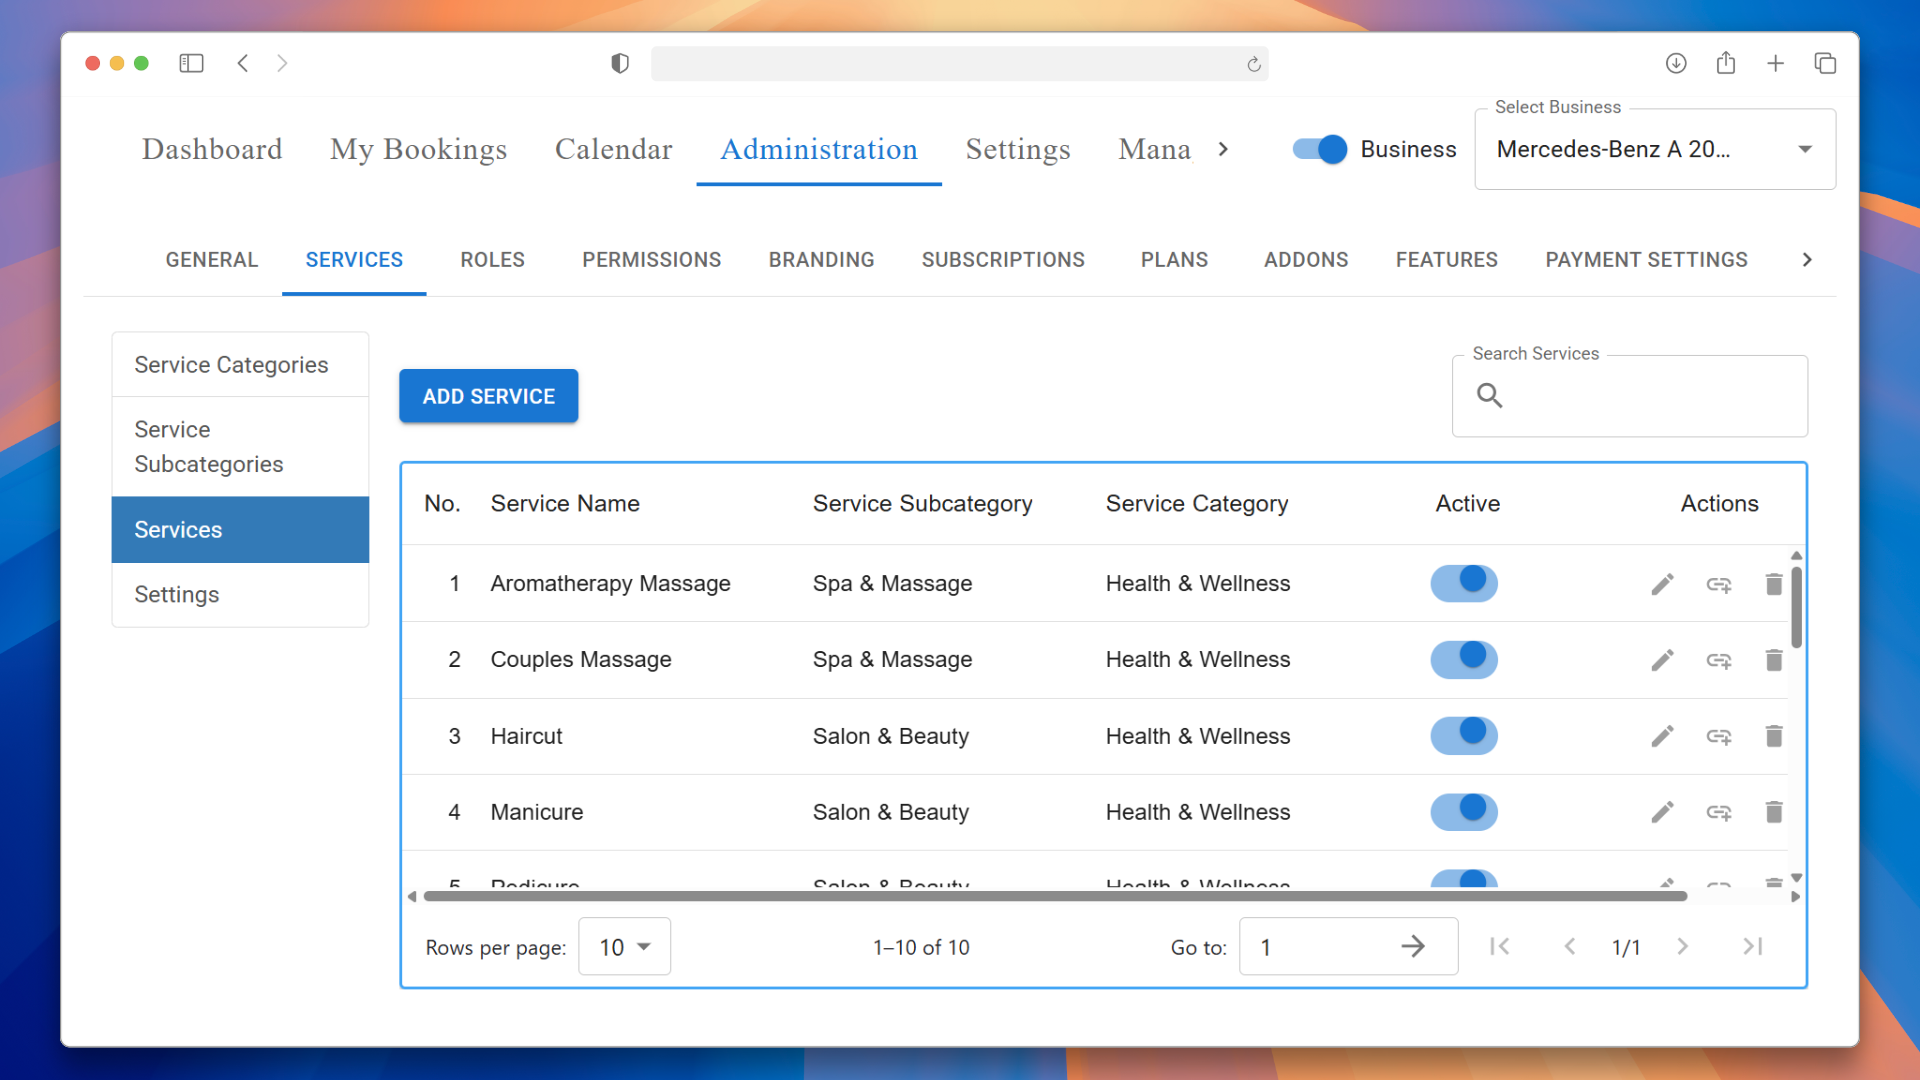This screenshot has width=1920, height=1080.
Task: Click the arrow icon in the Go to field
Action: click(x=1412, y=947)
